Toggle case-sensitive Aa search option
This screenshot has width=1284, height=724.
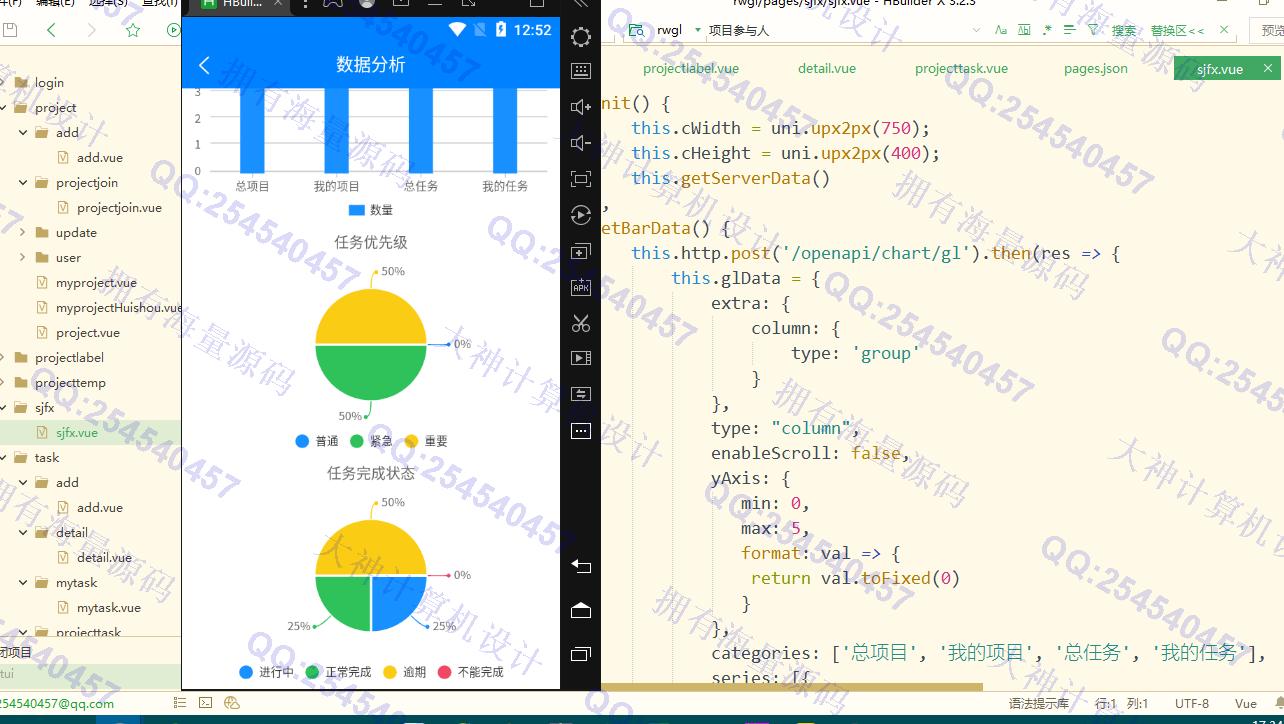pos(1001,30)
